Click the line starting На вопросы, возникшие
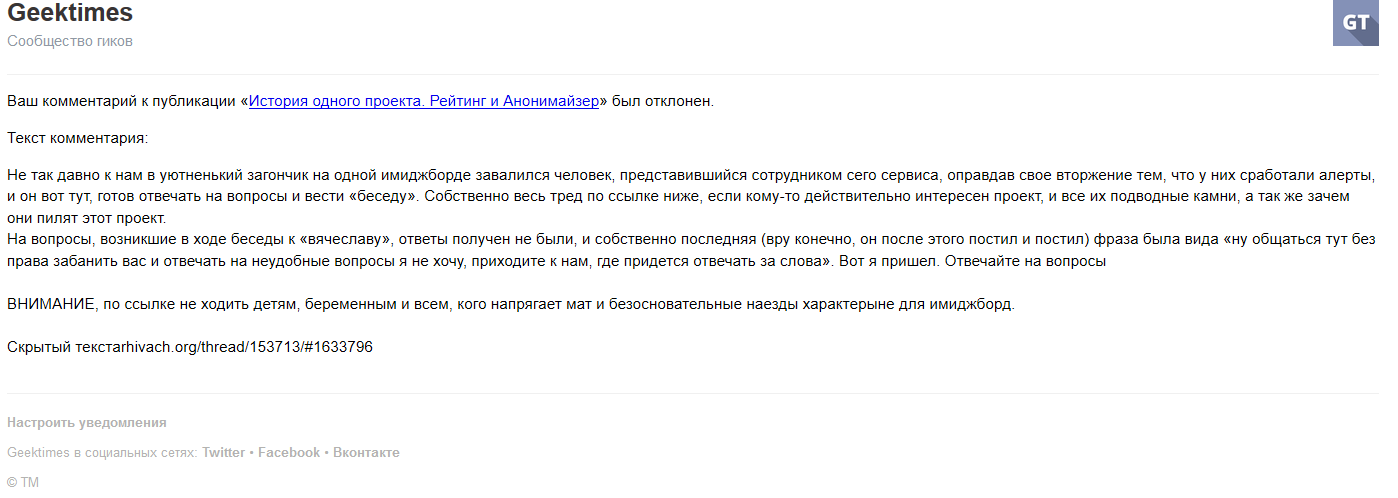 click(x=692, y=240)
